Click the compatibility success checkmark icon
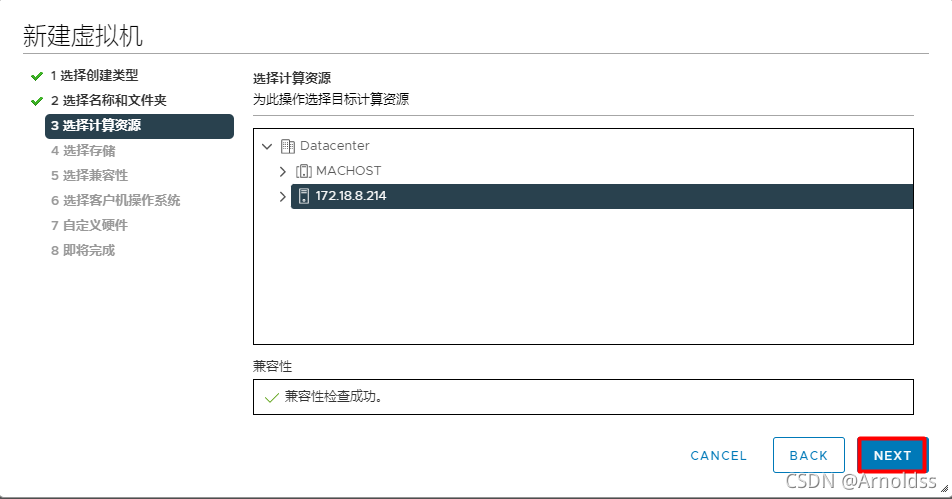Viewport: 952px width, 499px height. pos(271,397)
